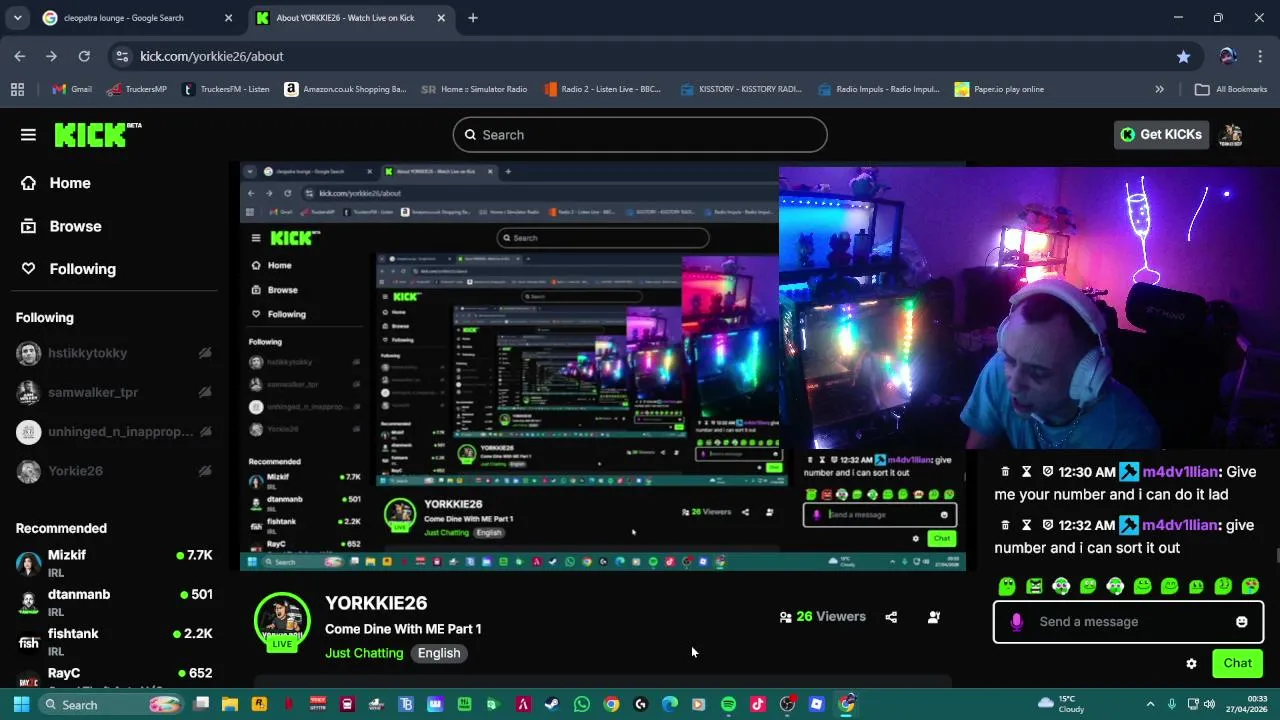The height and width of the screenshot is (720, 1280).
Task: Open the Kick user profile avatar menu
Action: pos(1232,135)
